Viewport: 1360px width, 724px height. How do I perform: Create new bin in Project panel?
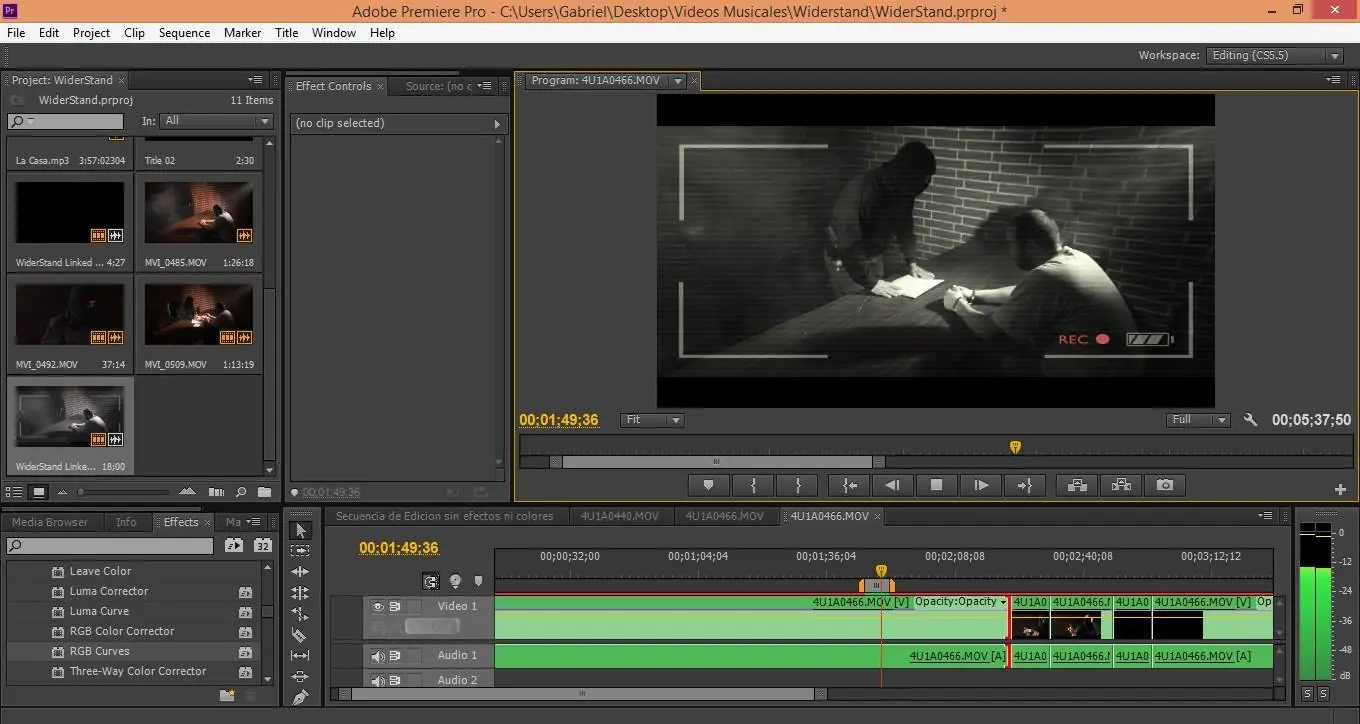point(264,492)
